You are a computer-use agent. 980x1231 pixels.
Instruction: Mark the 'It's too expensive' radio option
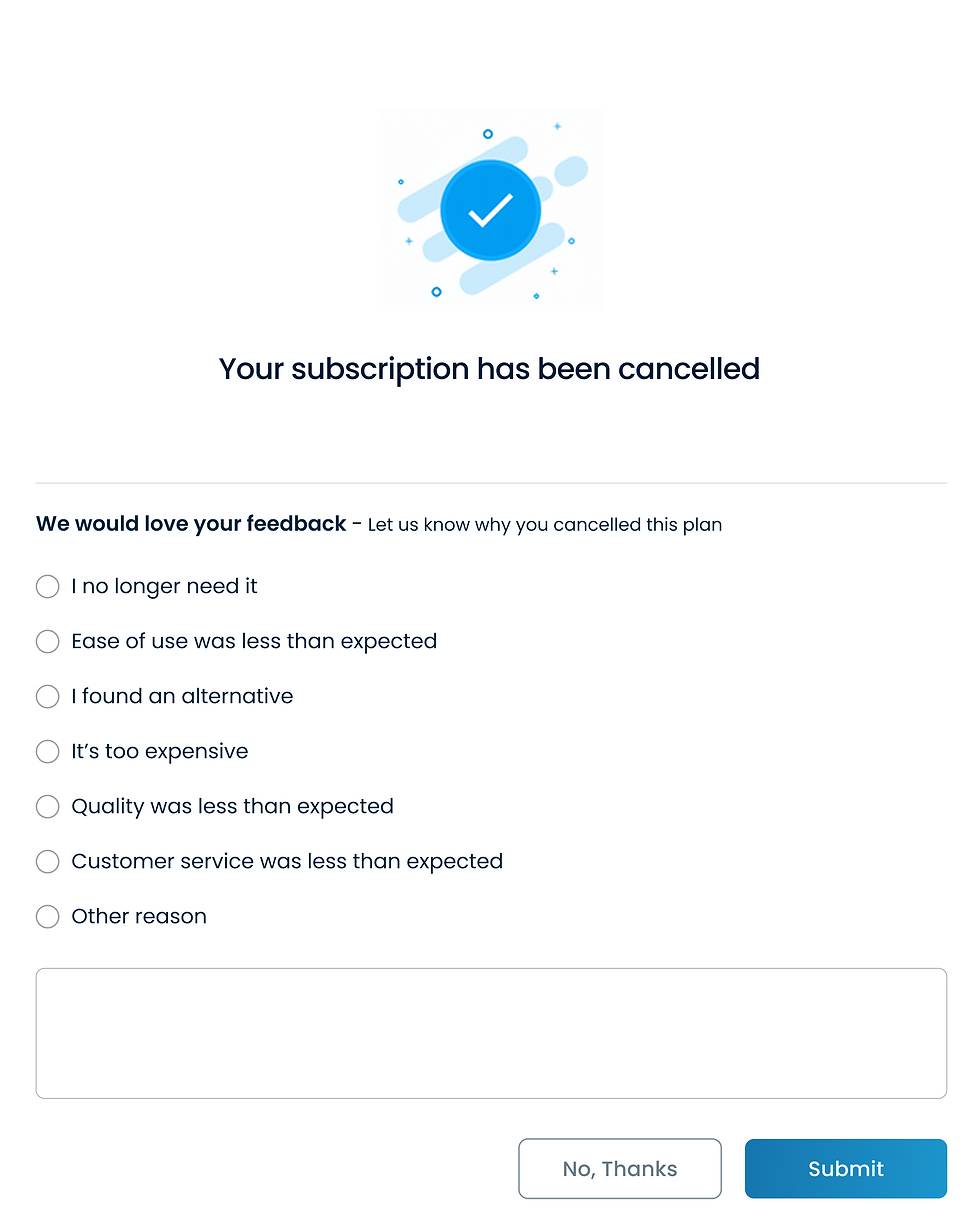[48, 752]
